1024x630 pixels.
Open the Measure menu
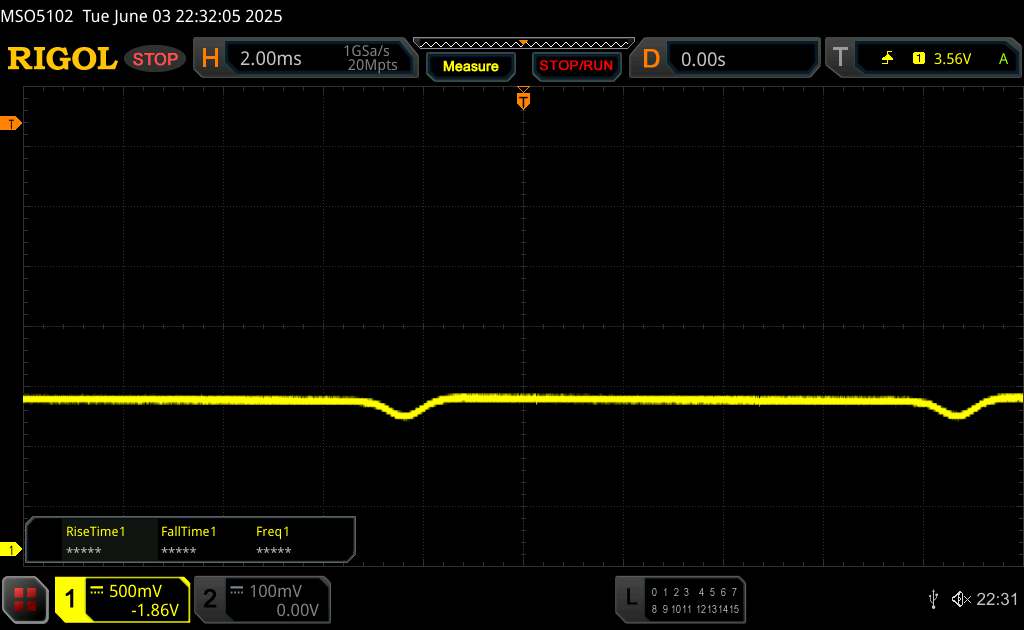[x=470, y=66]
